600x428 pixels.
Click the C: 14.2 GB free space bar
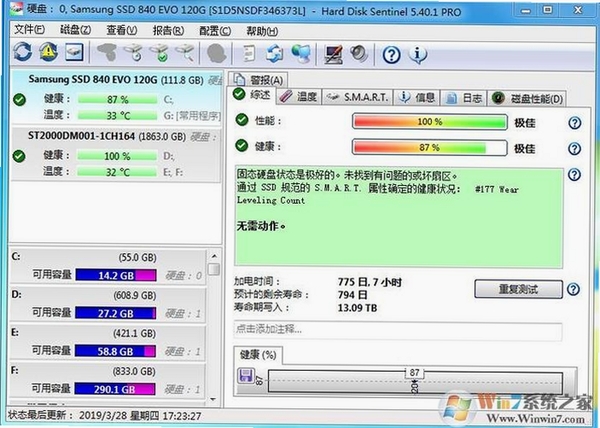pyautogui.click(x=116, y=275)
